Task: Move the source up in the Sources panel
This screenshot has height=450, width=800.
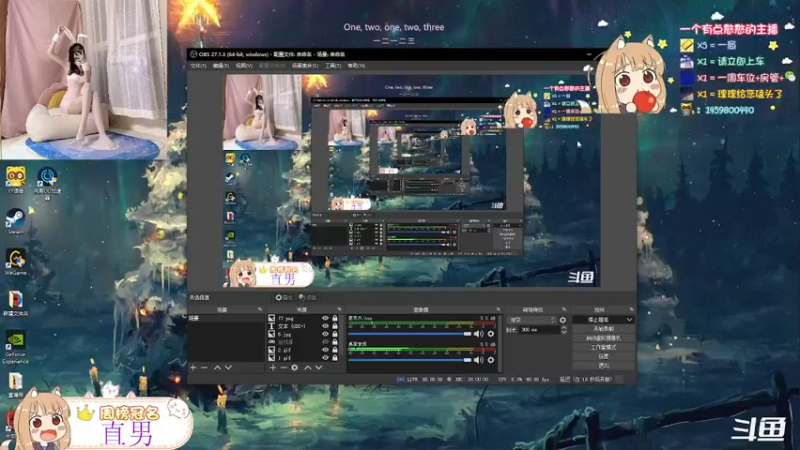Action: (x=308, y=367)
